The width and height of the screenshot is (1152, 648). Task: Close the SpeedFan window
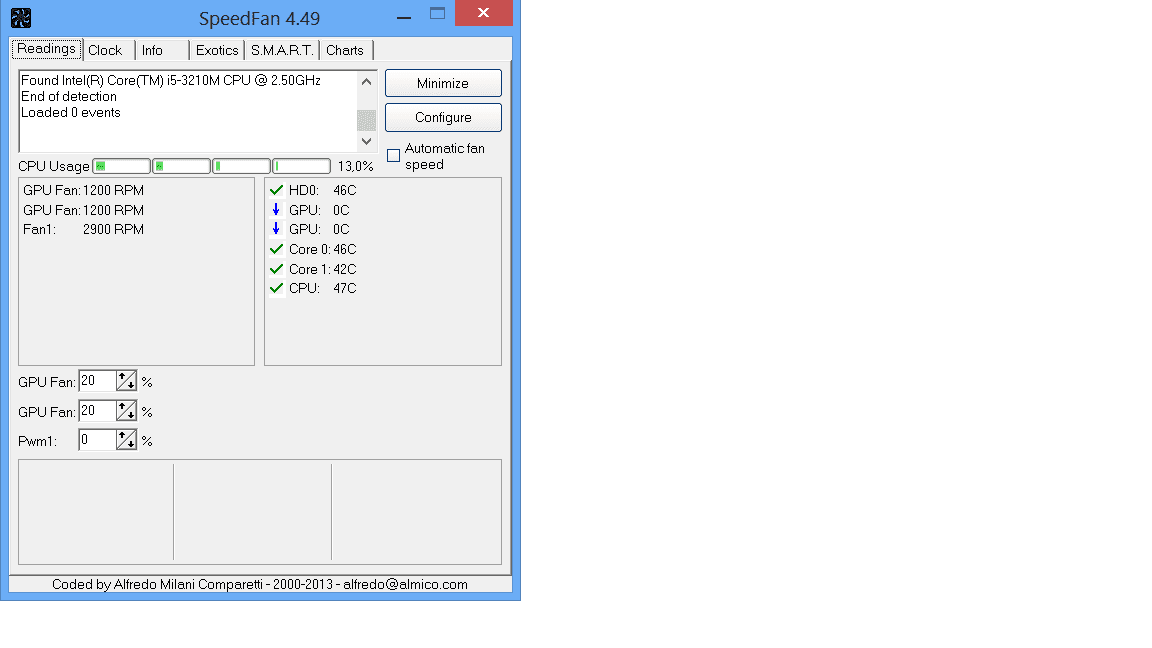point(483,12)
